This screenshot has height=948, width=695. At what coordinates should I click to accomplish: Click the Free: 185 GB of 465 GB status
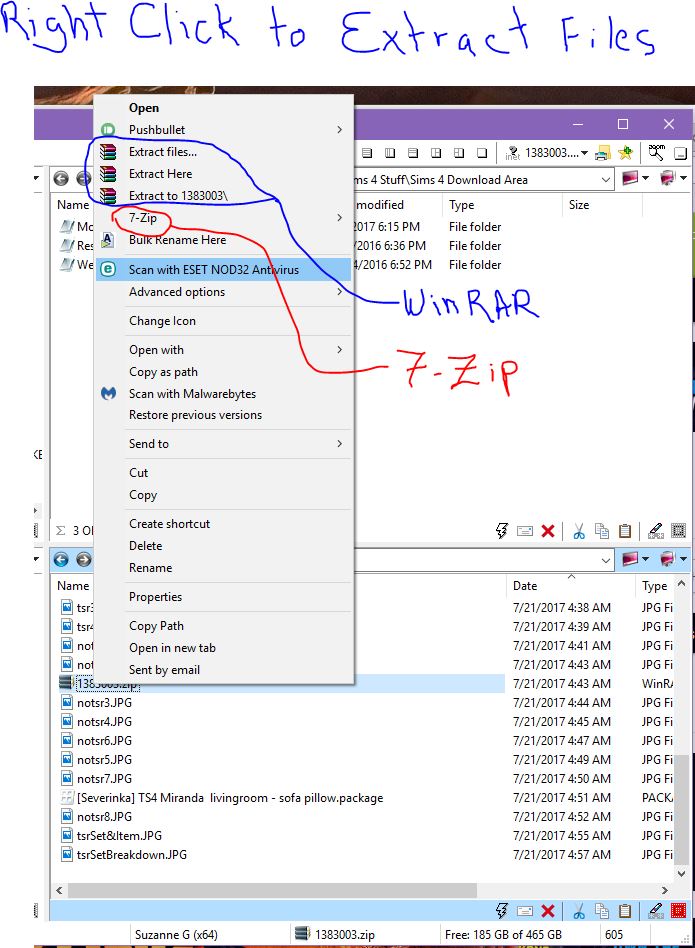point(503,935)
